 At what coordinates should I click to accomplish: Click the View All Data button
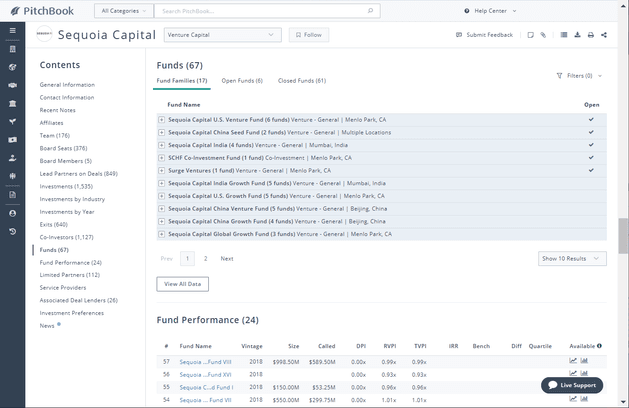click(182, 284)
